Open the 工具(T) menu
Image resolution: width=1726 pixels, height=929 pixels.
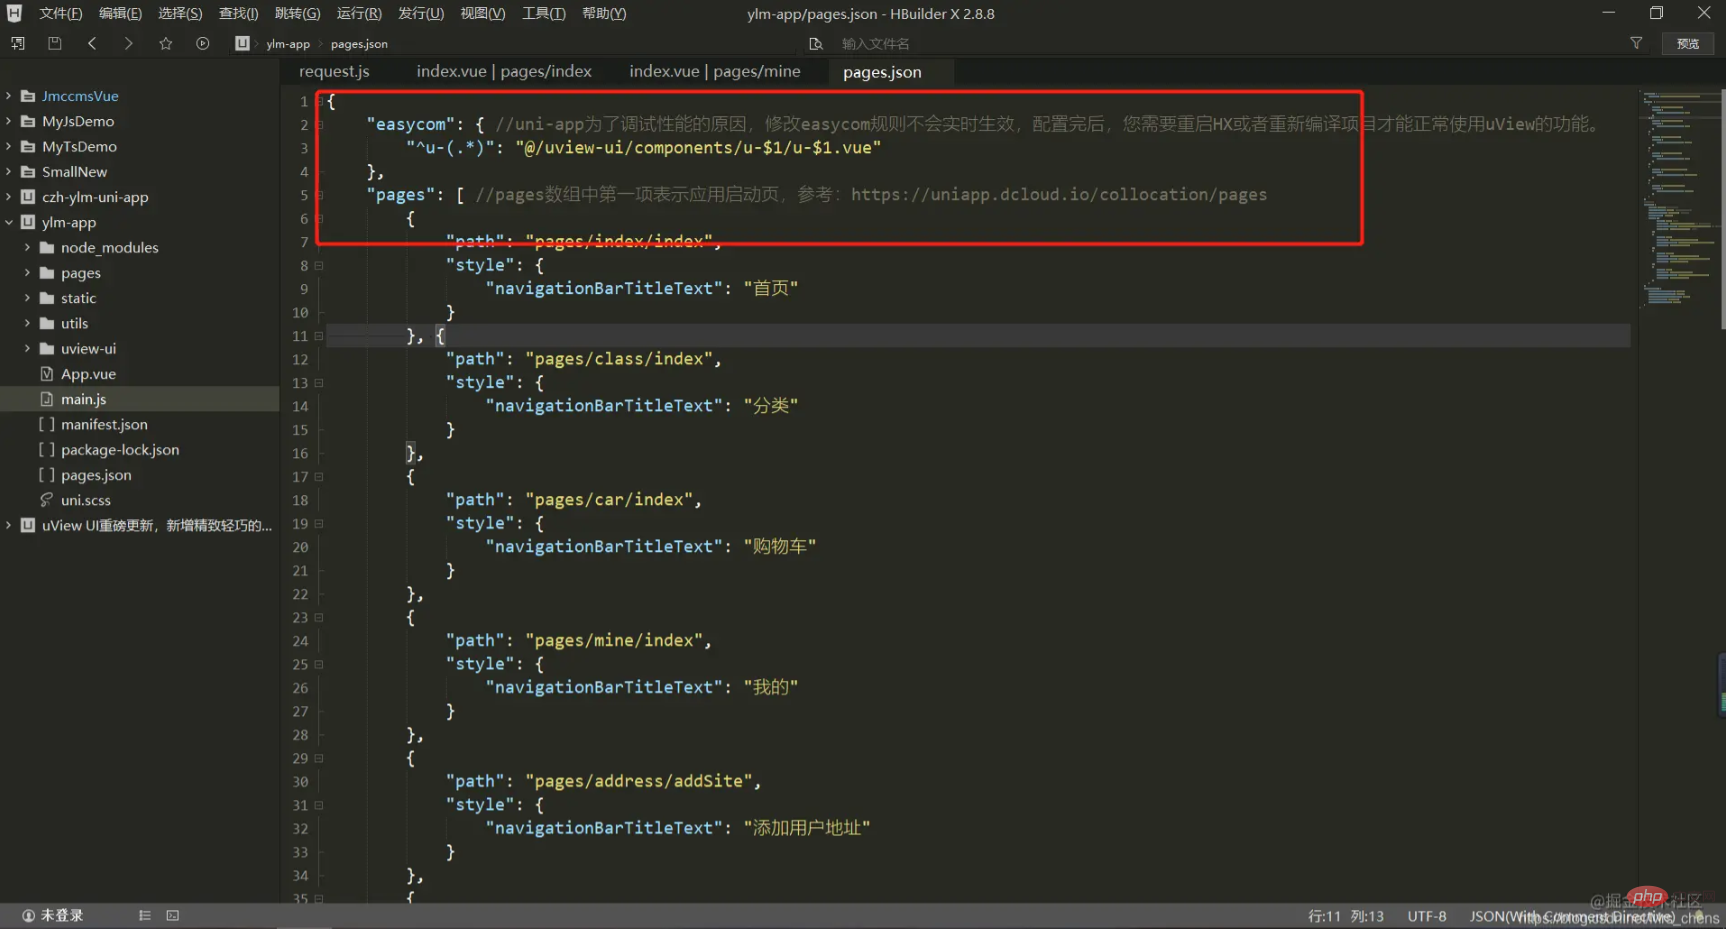[x=543, y=13]
